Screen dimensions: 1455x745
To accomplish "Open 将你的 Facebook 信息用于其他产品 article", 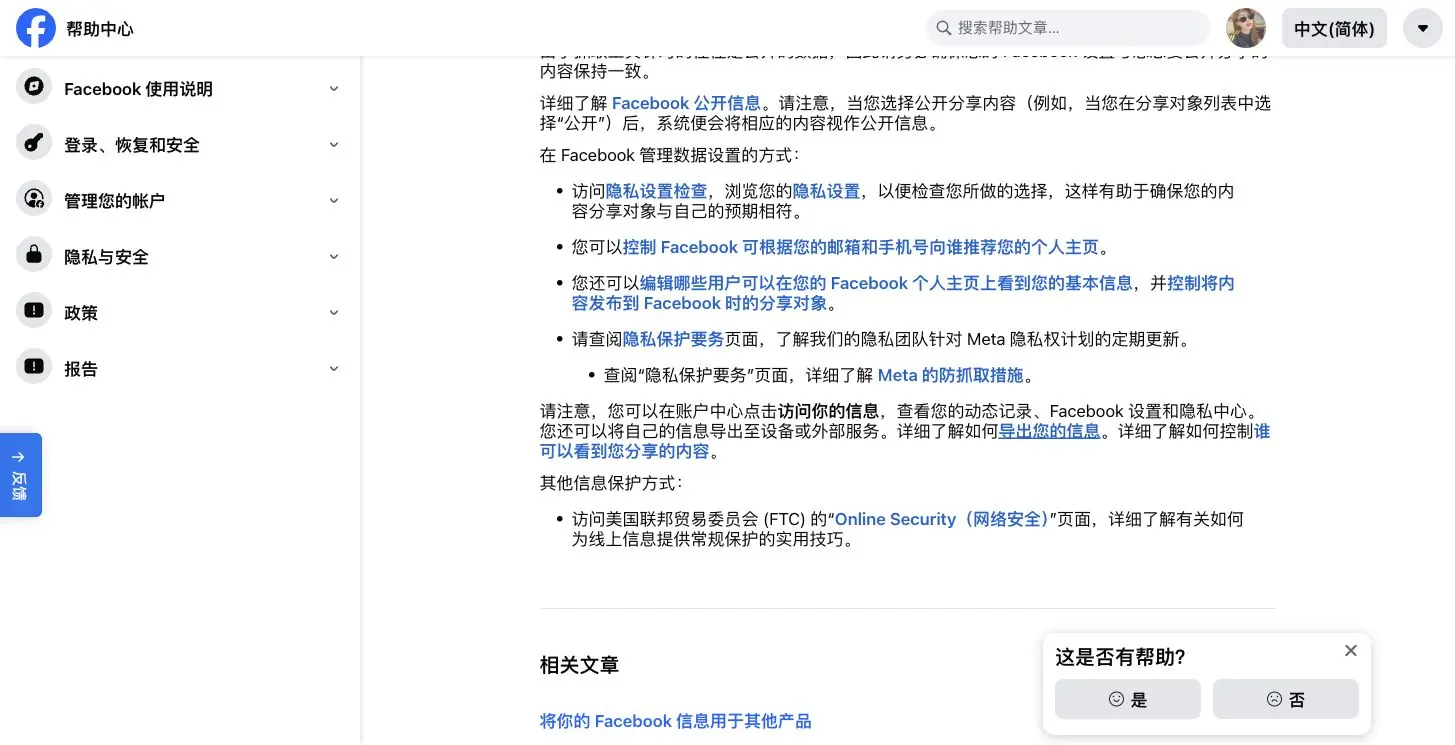I will (x=676, y=721).
